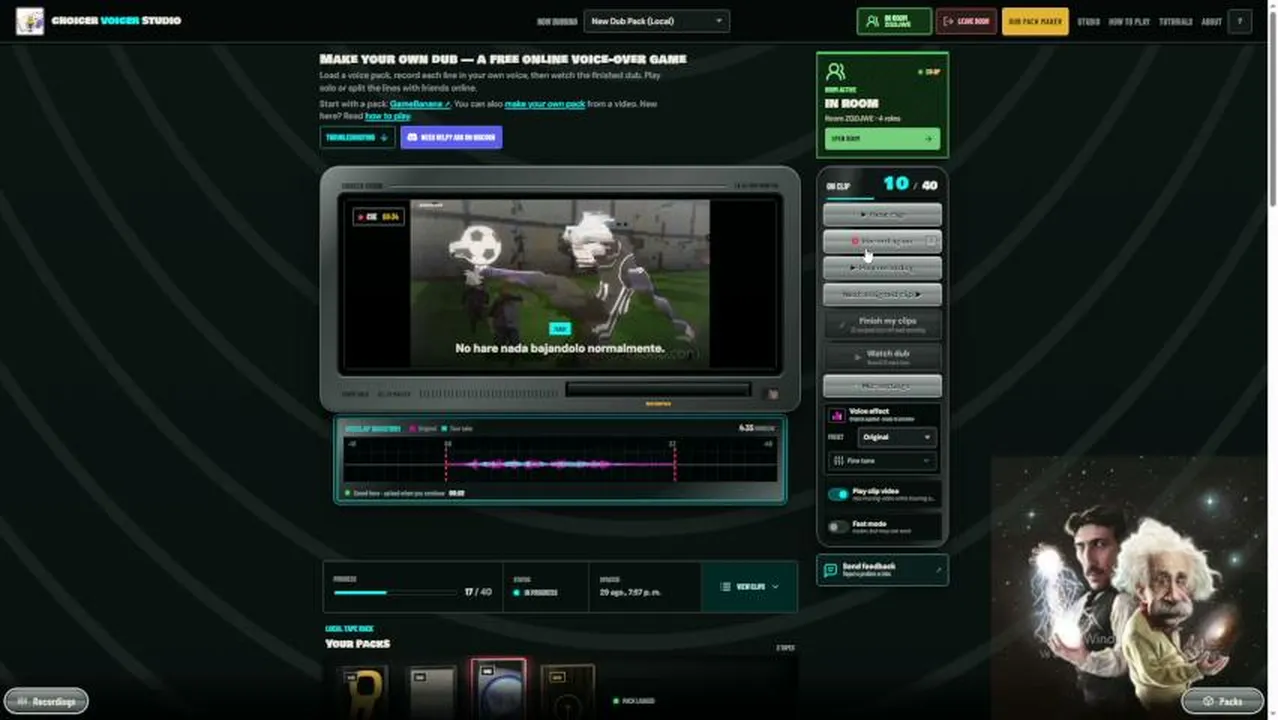1278x720 pixels.
Task: Click the sliders icon beside Fine tune
Action: coord(837,460)
